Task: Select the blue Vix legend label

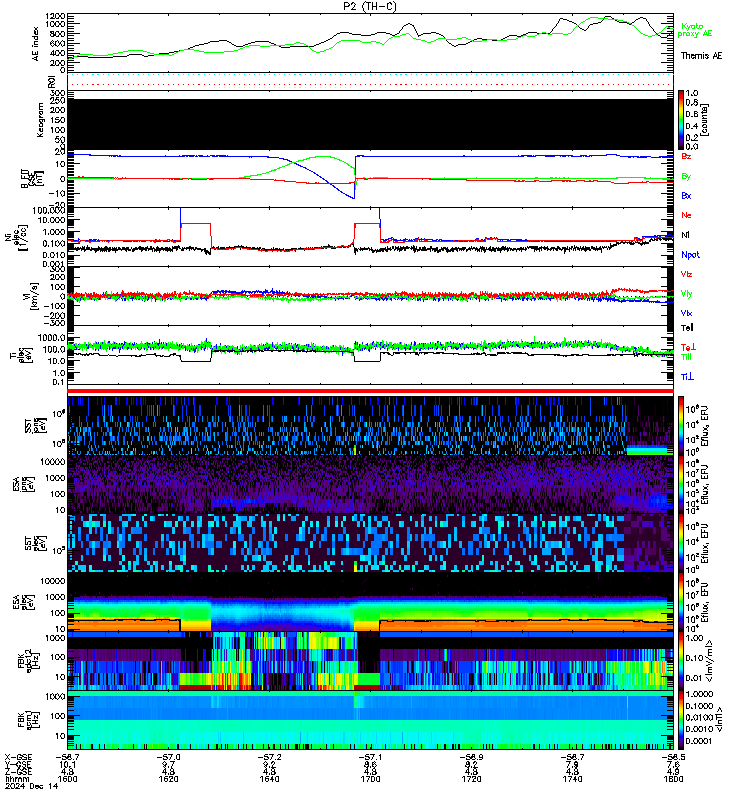Action: click(686, 313)
